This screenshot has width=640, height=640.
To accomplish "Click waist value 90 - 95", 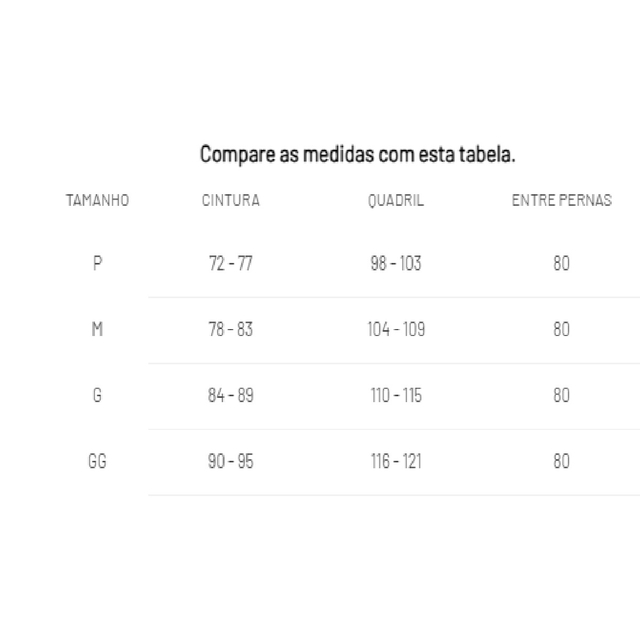I will point(231,461).
